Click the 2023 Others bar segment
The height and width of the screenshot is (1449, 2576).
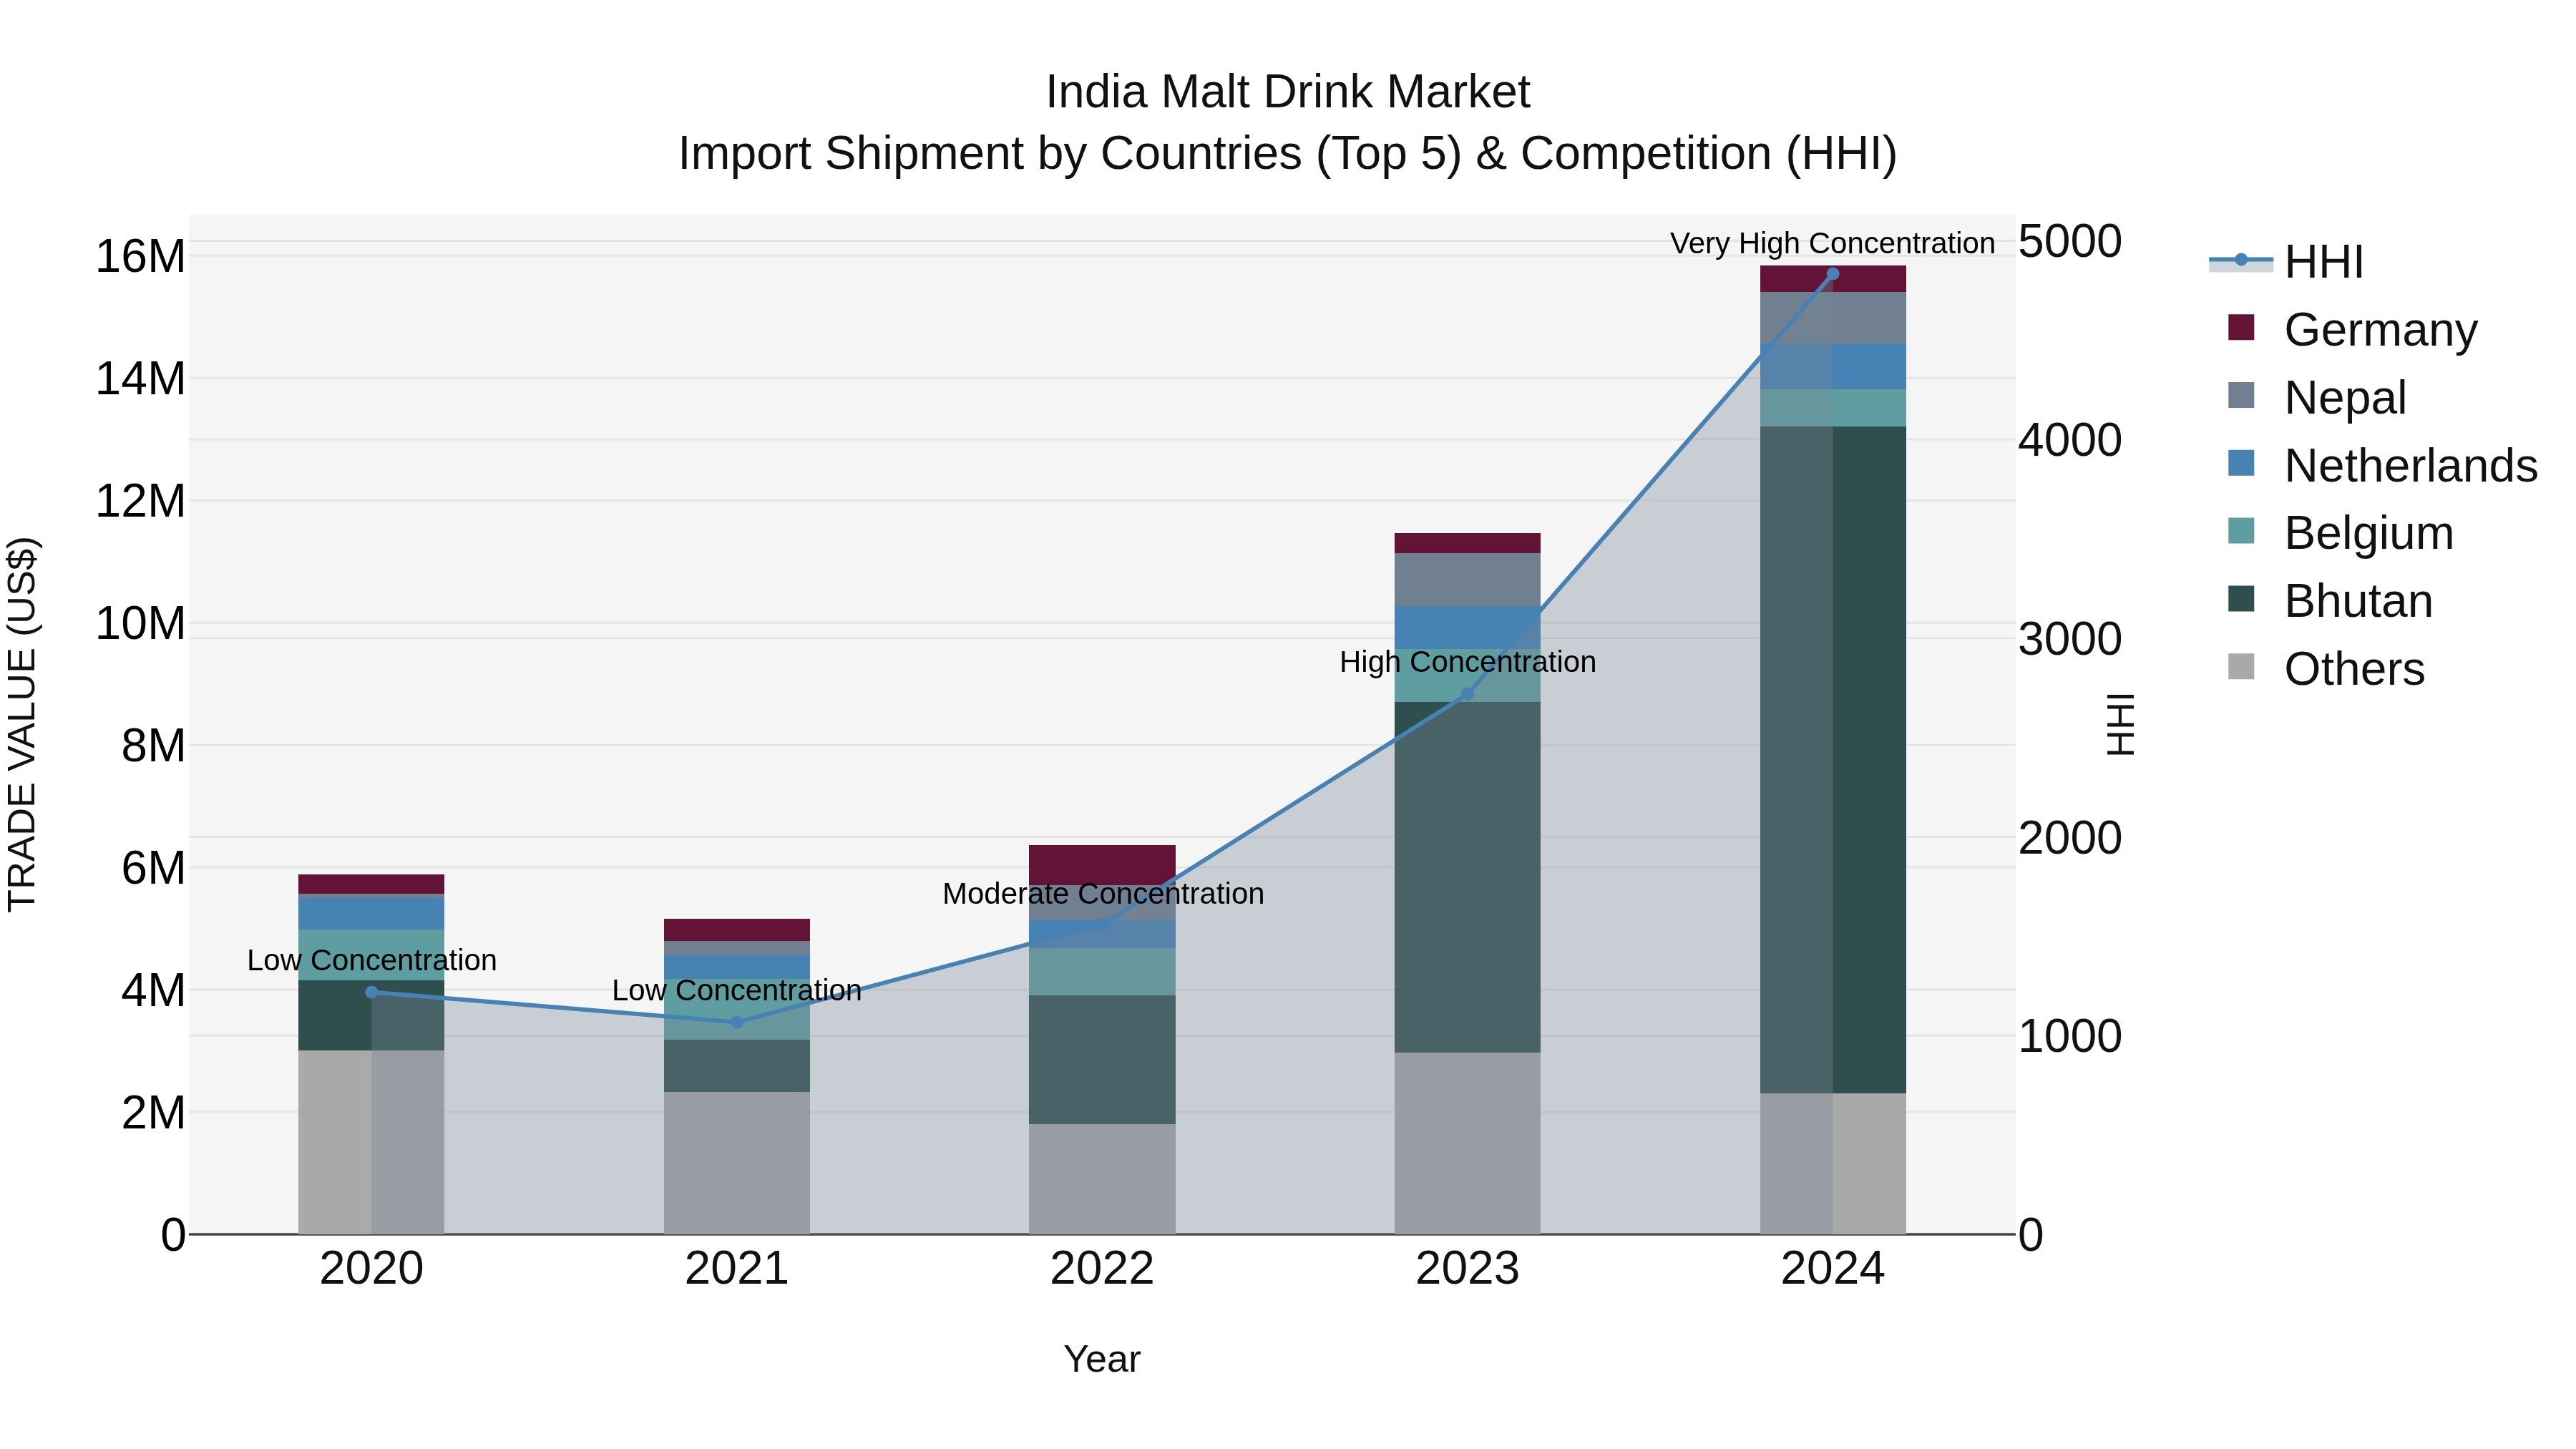(x=1467, y=1143)
